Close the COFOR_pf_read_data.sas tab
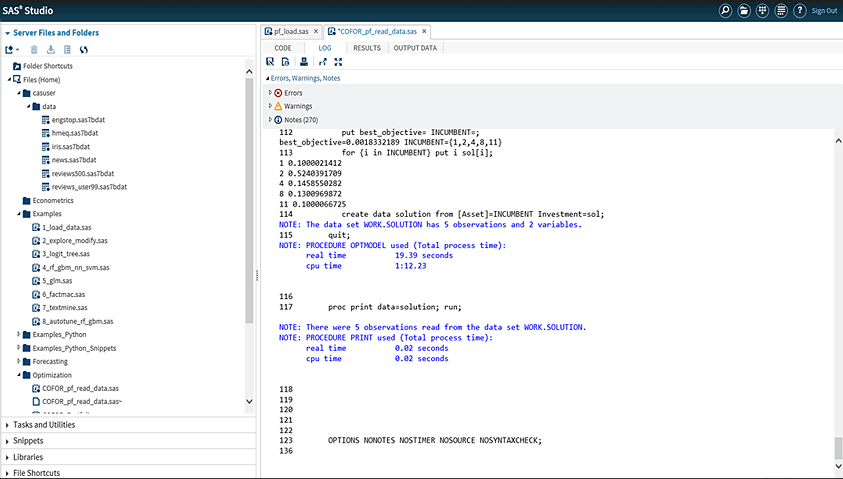Image resolution: width=843 pixels, height=479 pixels. (424, 32)
